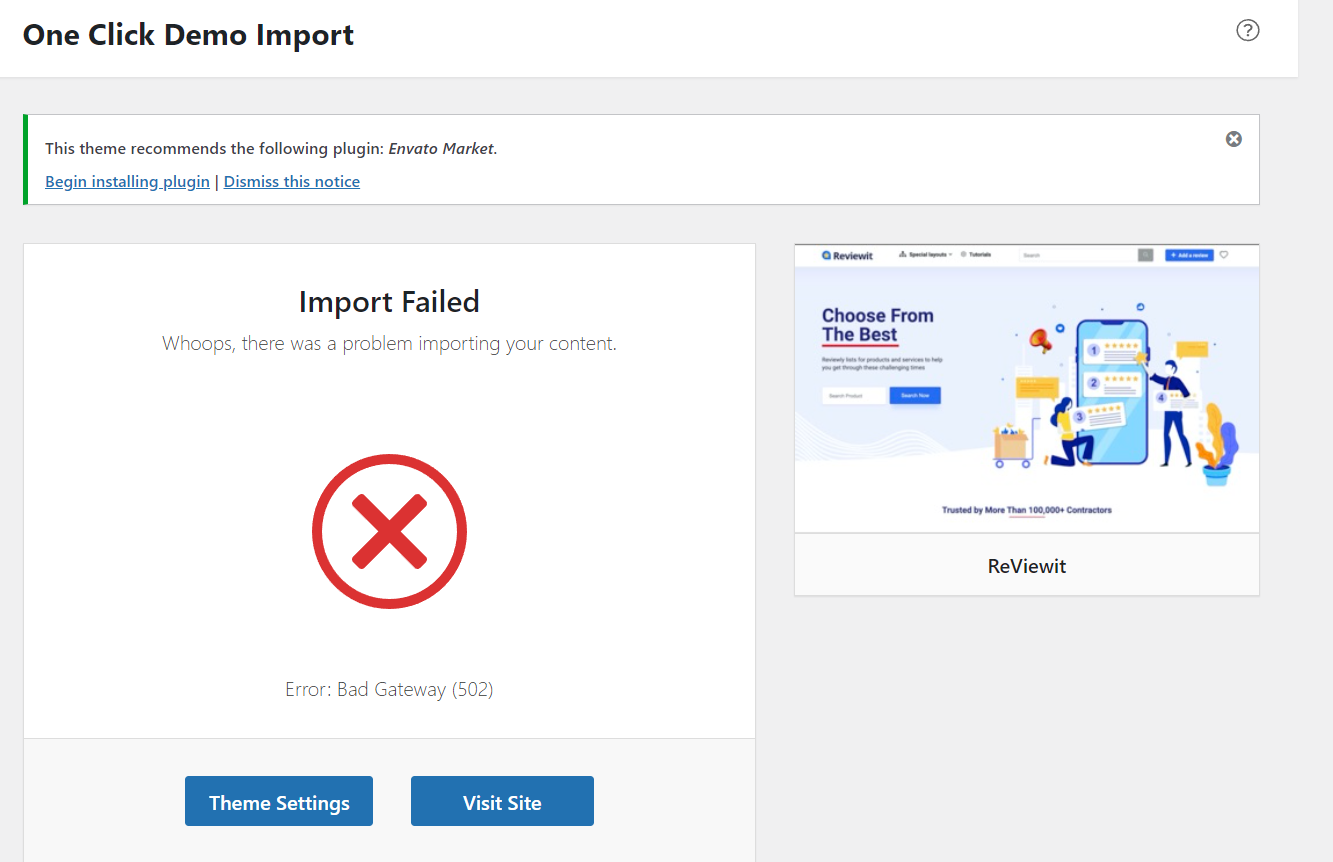
Task: Click the search magnifier icon in the preview navbar
Action: point(1145,255)
